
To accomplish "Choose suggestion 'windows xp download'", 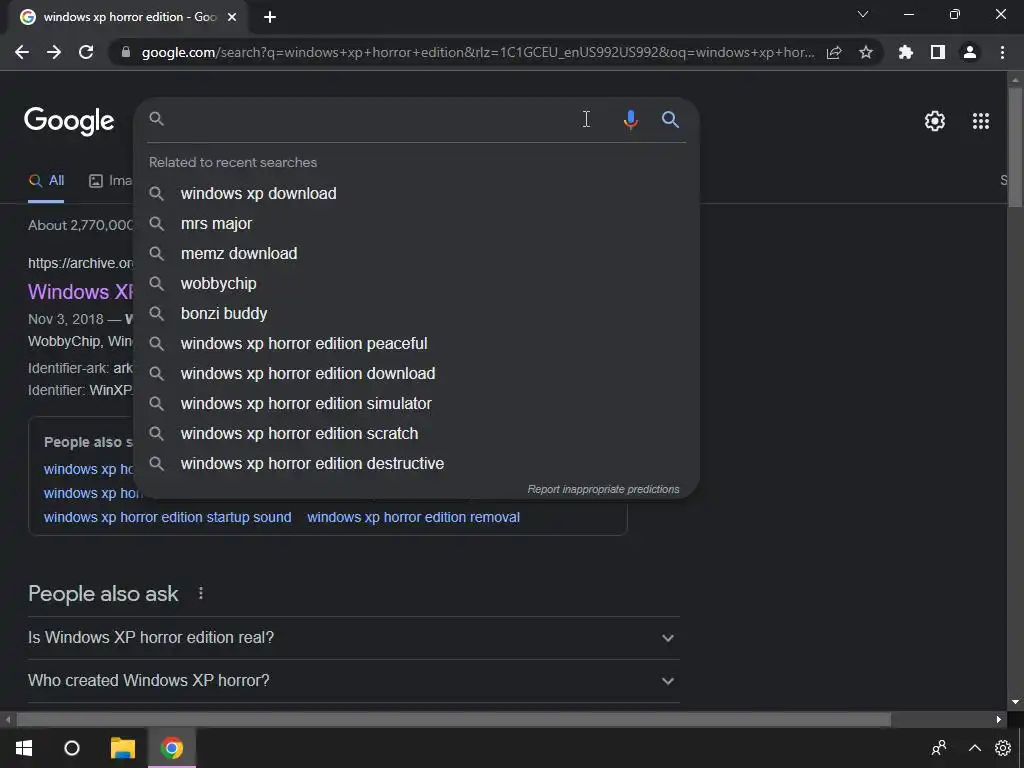I will [x=416, y=193].
